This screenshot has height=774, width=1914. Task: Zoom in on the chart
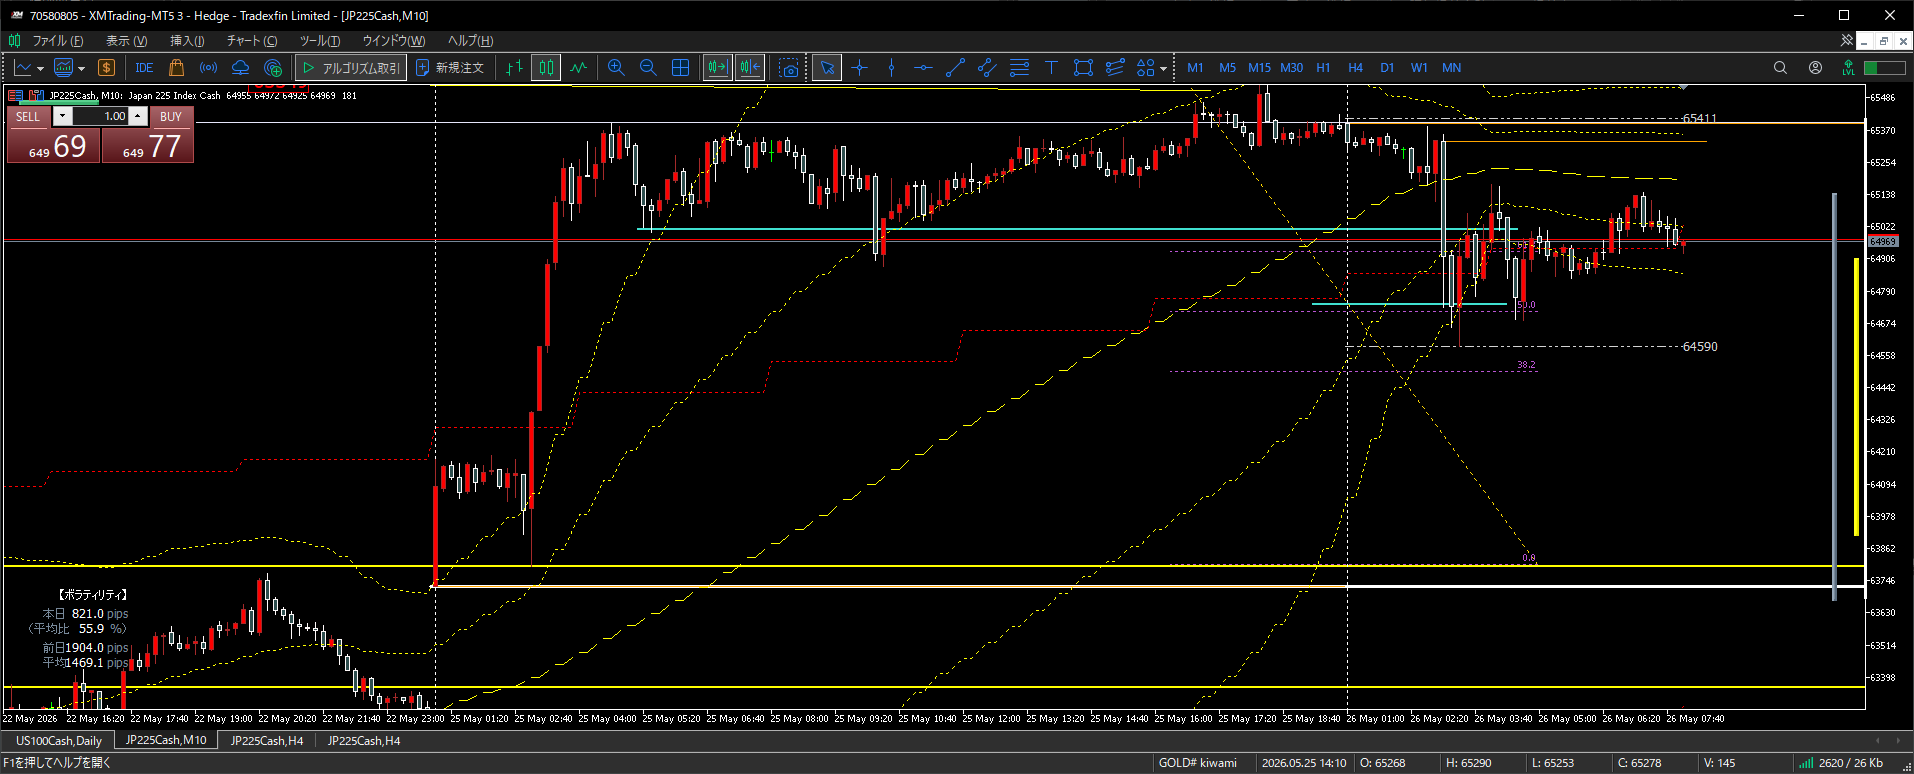(616, 68)
